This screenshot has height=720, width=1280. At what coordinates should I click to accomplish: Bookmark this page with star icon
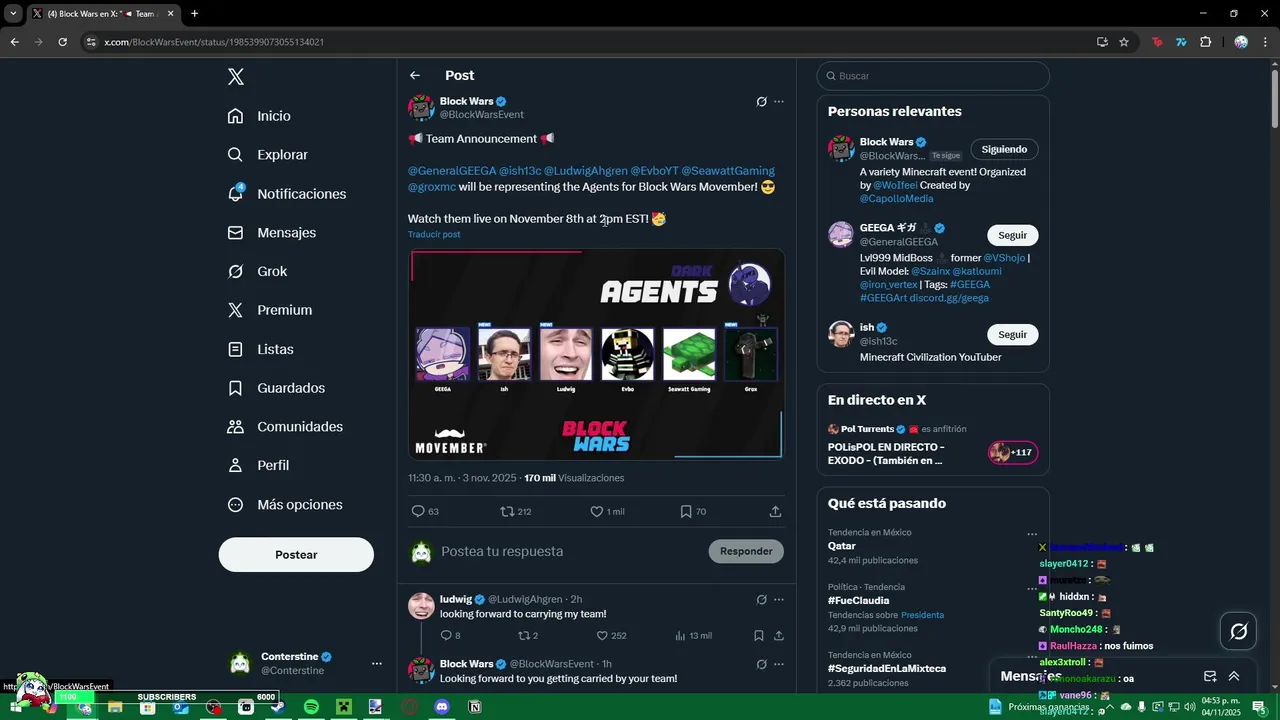[x=1124, y=42]
